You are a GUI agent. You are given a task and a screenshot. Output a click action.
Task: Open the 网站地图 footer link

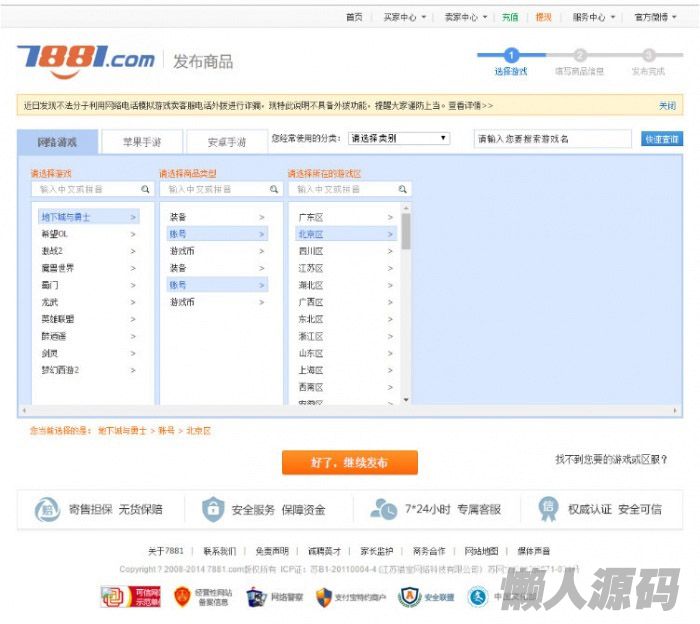[x=481, y=551]
